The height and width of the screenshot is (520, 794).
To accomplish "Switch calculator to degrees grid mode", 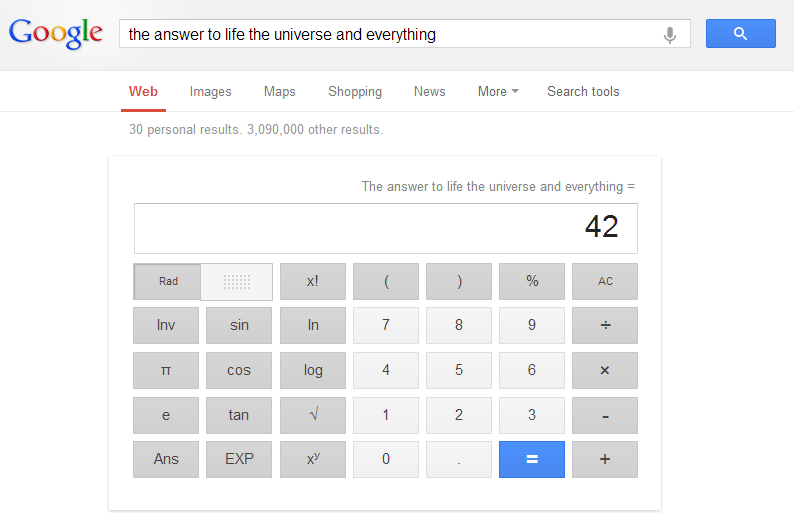I will coord(237,282).
